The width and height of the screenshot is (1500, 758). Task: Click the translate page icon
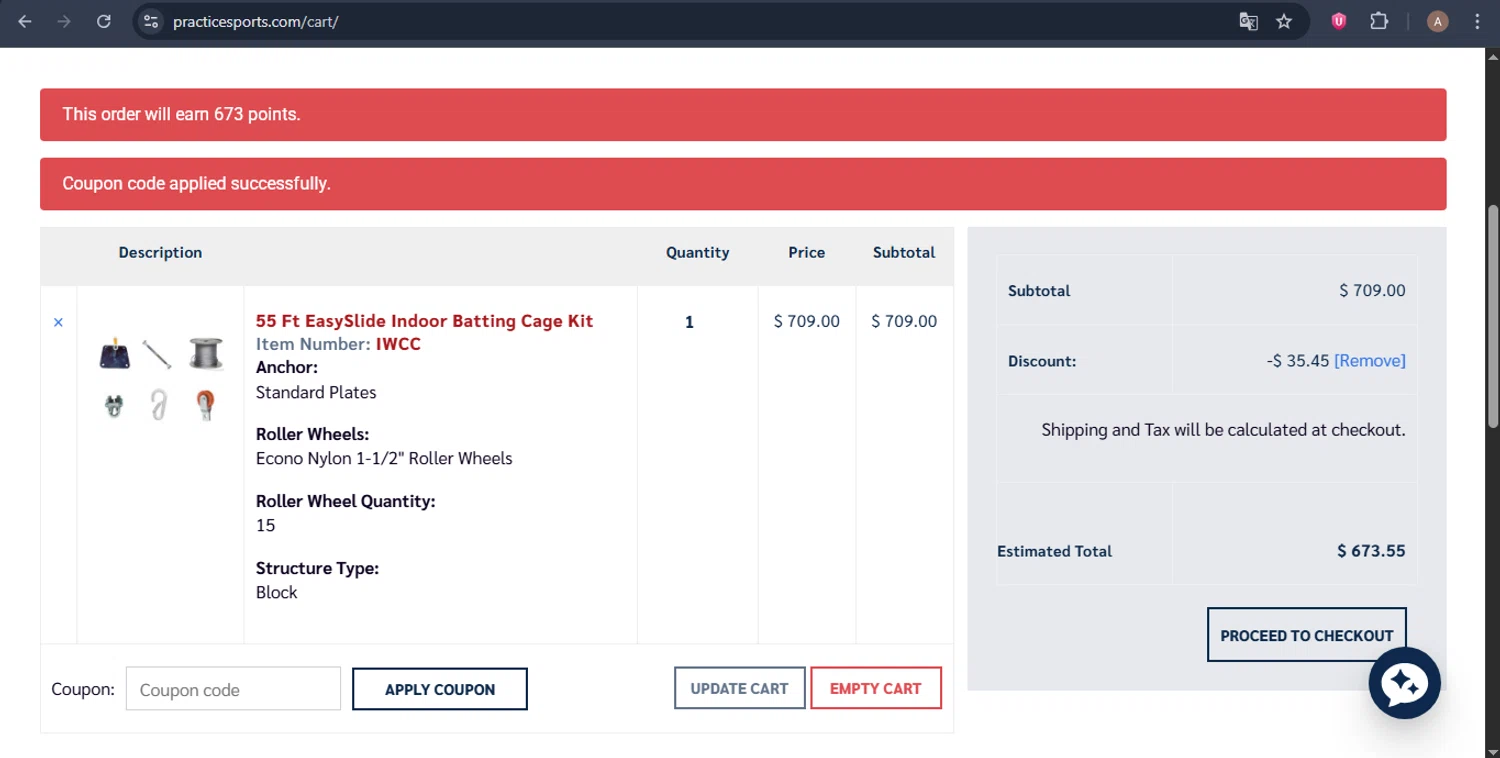coord(1248,21)
